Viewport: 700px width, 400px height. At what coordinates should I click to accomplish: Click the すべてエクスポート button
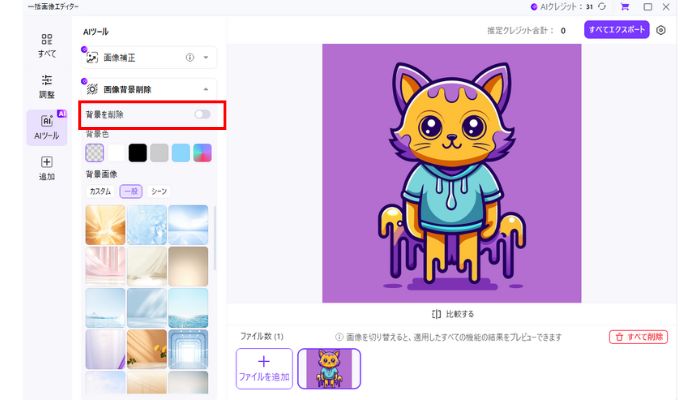pos(617,30)
